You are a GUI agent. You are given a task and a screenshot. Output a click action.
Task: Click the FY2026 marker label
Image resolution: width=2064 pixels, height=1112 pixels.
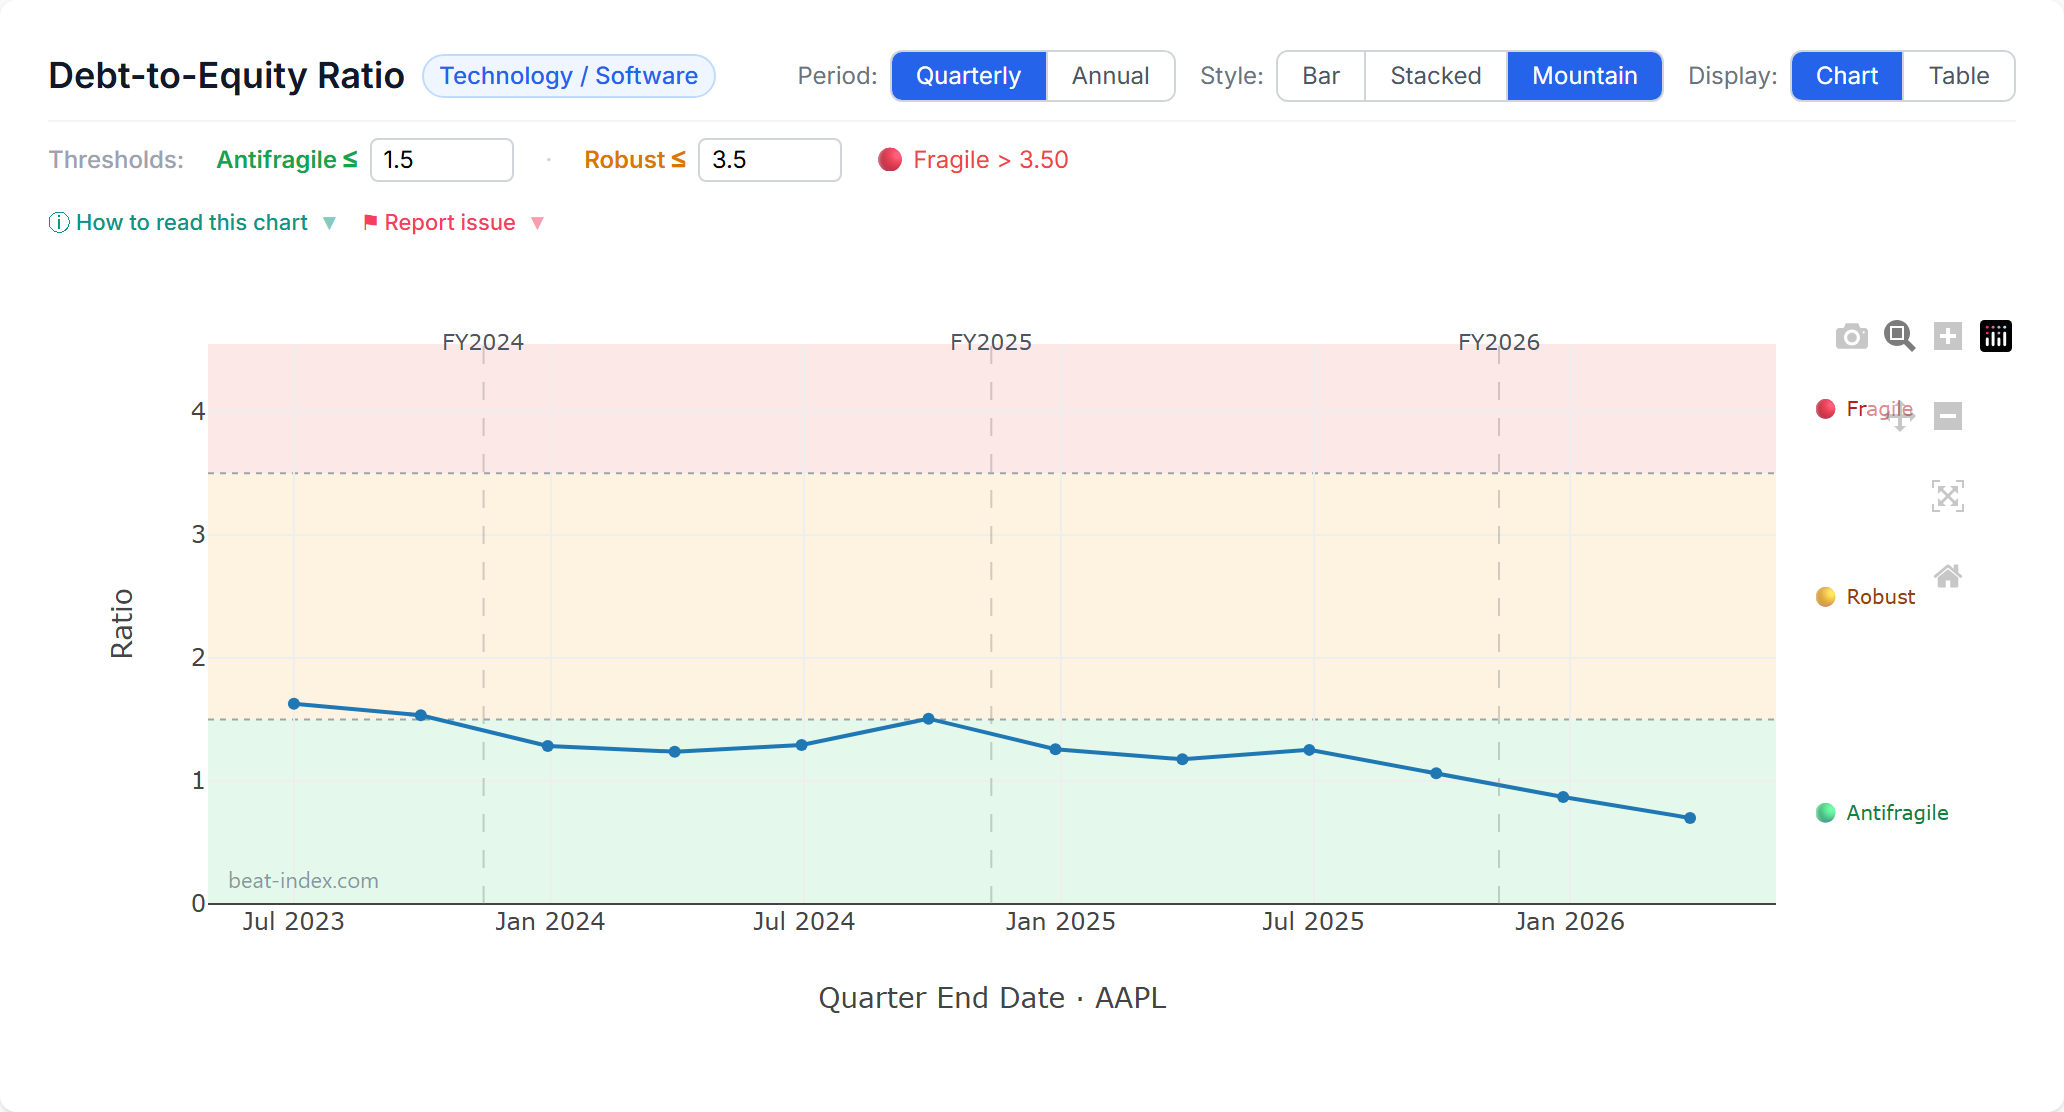1499,342
